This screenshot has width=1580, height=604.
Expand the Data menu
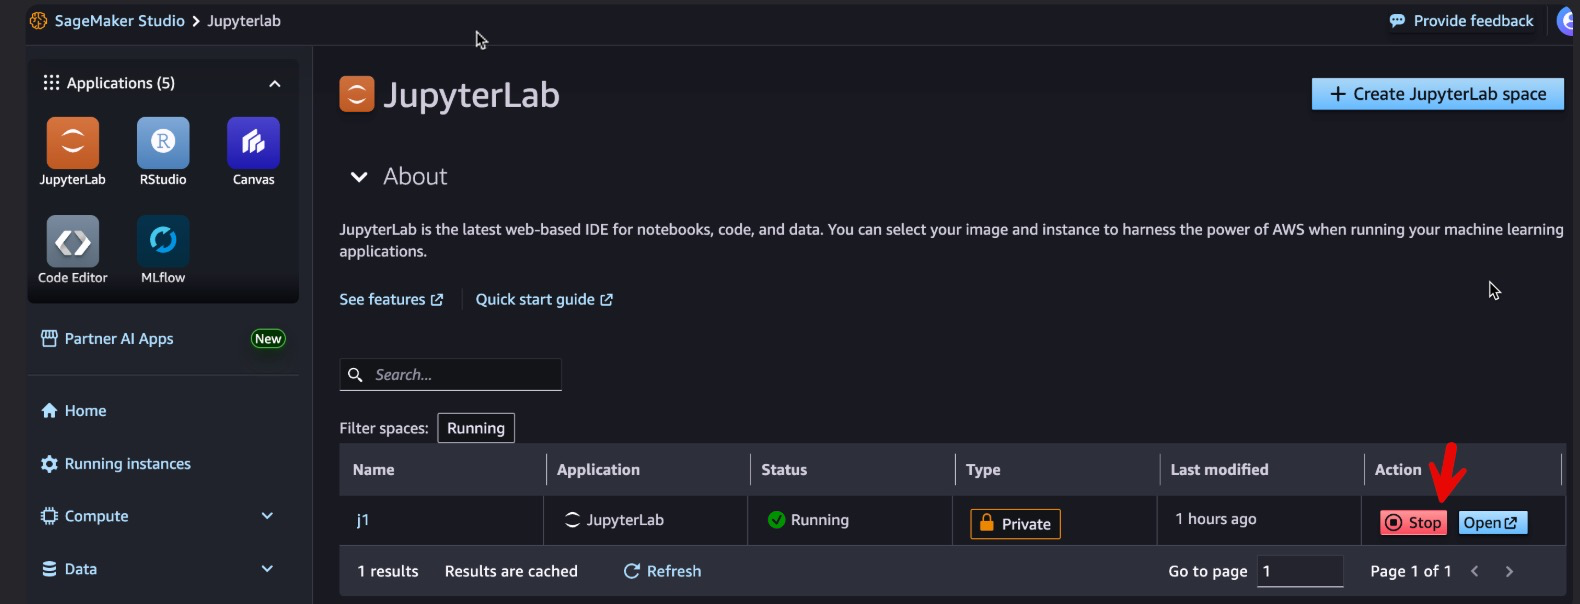click(266, 569)
